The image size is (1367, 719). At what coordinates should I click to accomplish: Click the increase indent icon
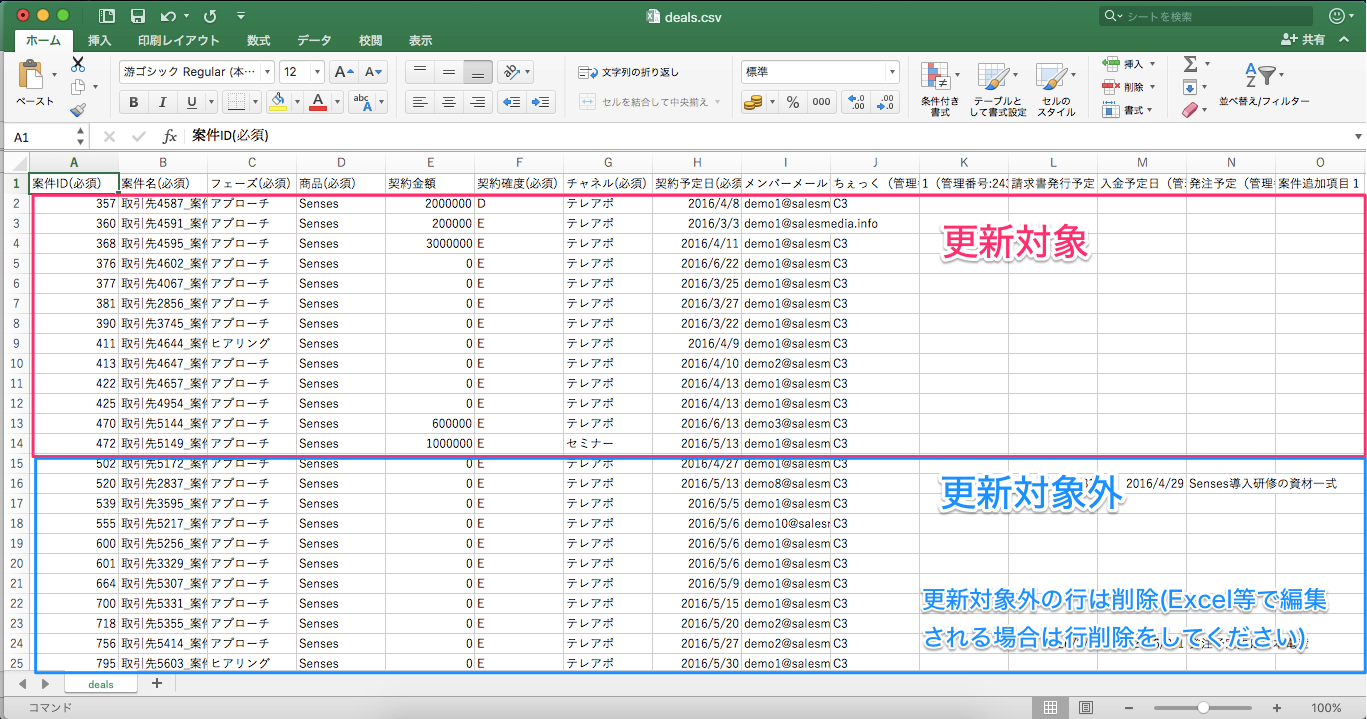click(x=541, y=102)
